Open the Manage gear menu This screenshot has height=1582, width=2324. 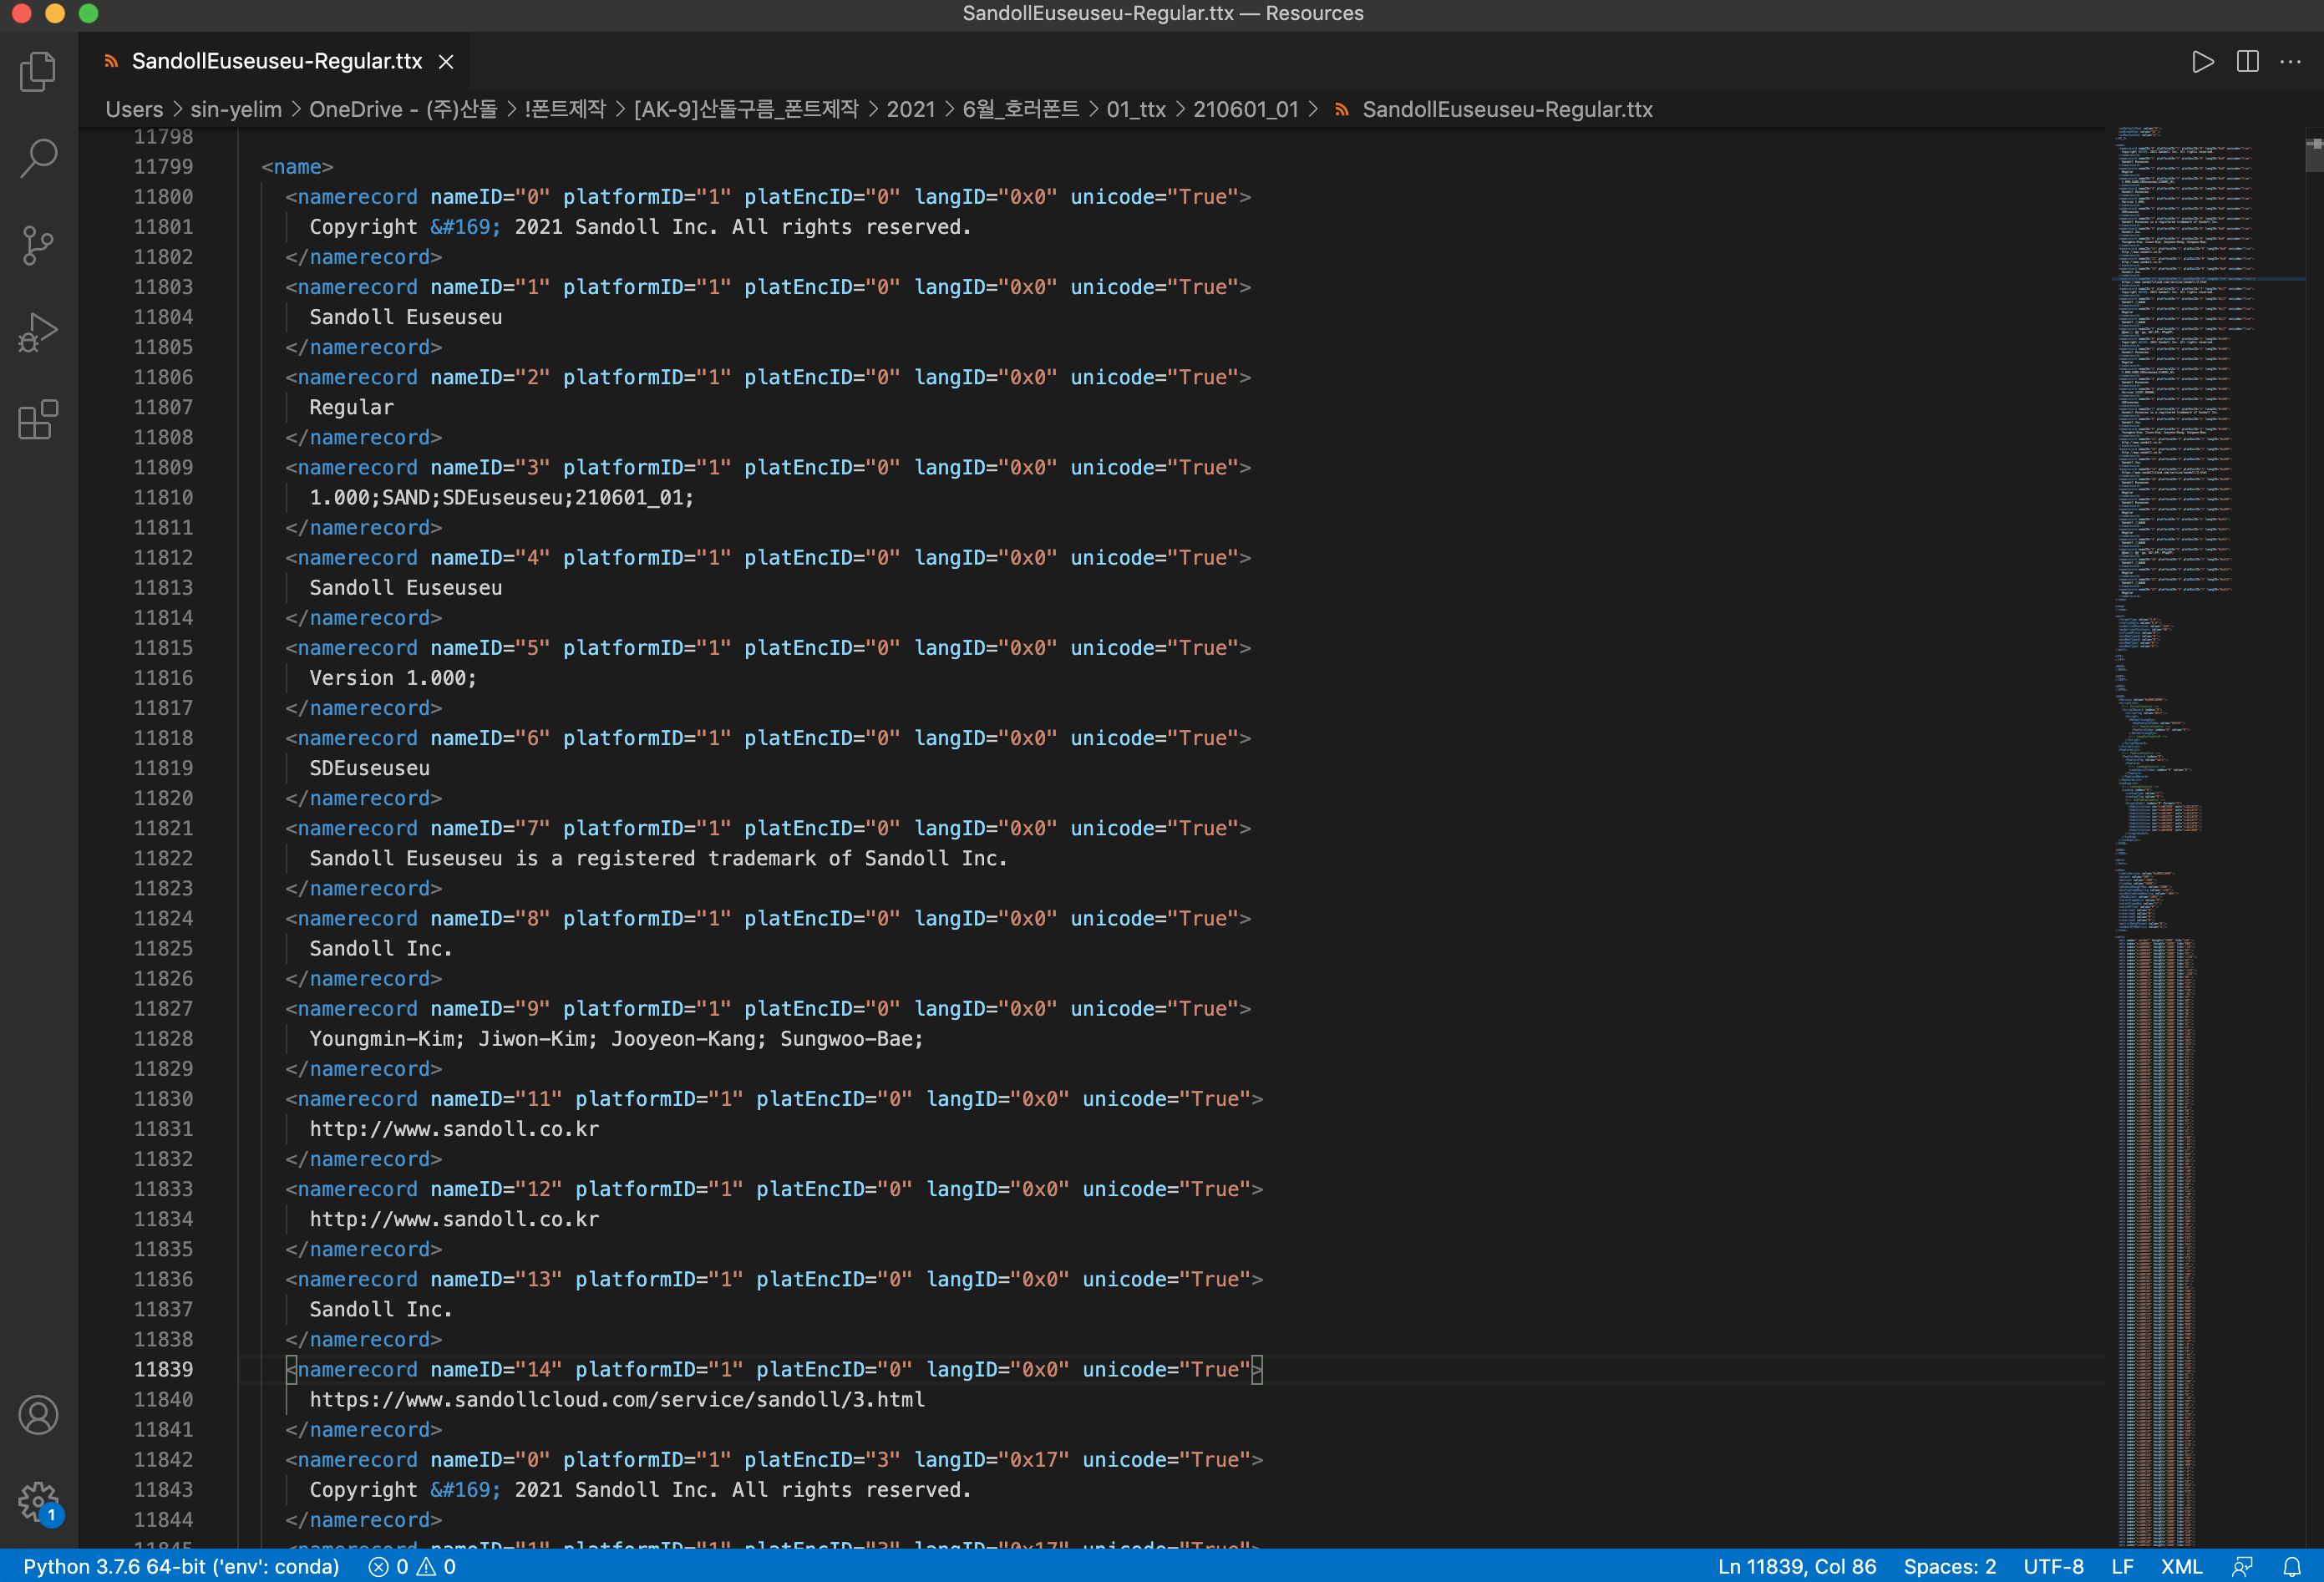point(38,1501)
